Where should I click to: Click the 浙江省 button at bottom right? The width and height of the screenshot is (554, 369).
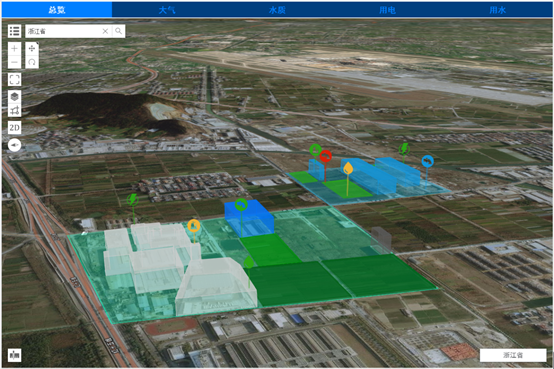[513, 355]
